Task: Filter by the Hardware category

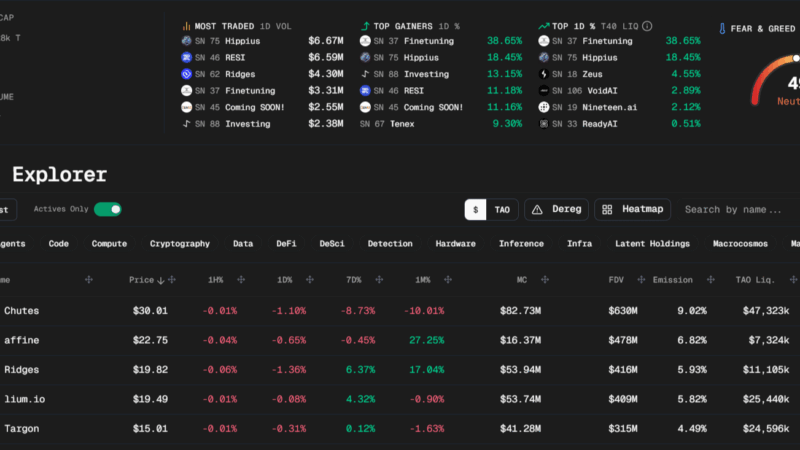Action: click(x=456, y=244)
